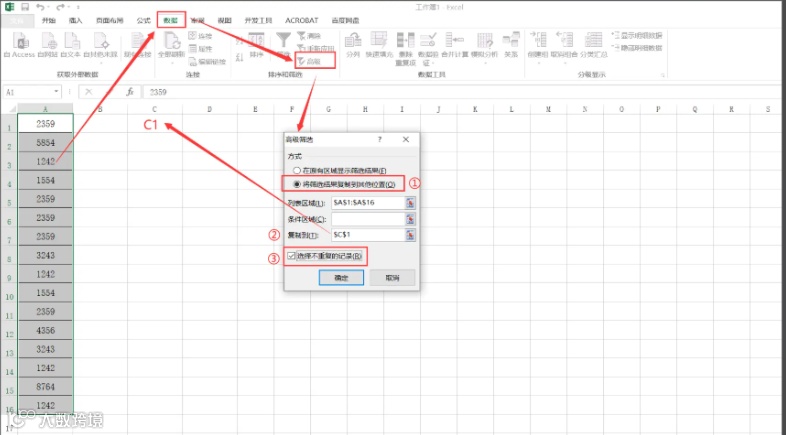Click Show Detail (显示明细数据) in ribbon

tap(637, 36)
